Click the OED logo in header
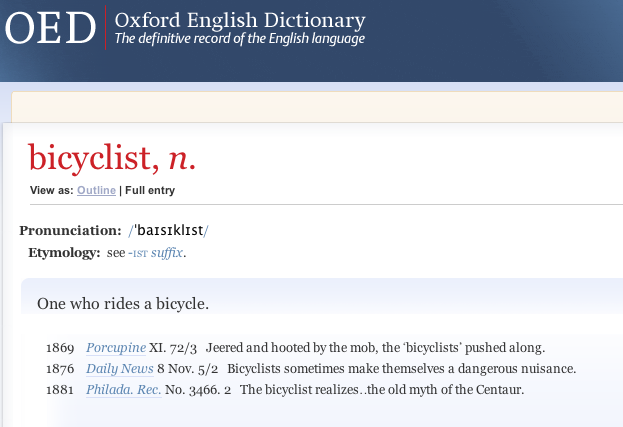Viewport: 623px width, 427px height. point(50,27)
